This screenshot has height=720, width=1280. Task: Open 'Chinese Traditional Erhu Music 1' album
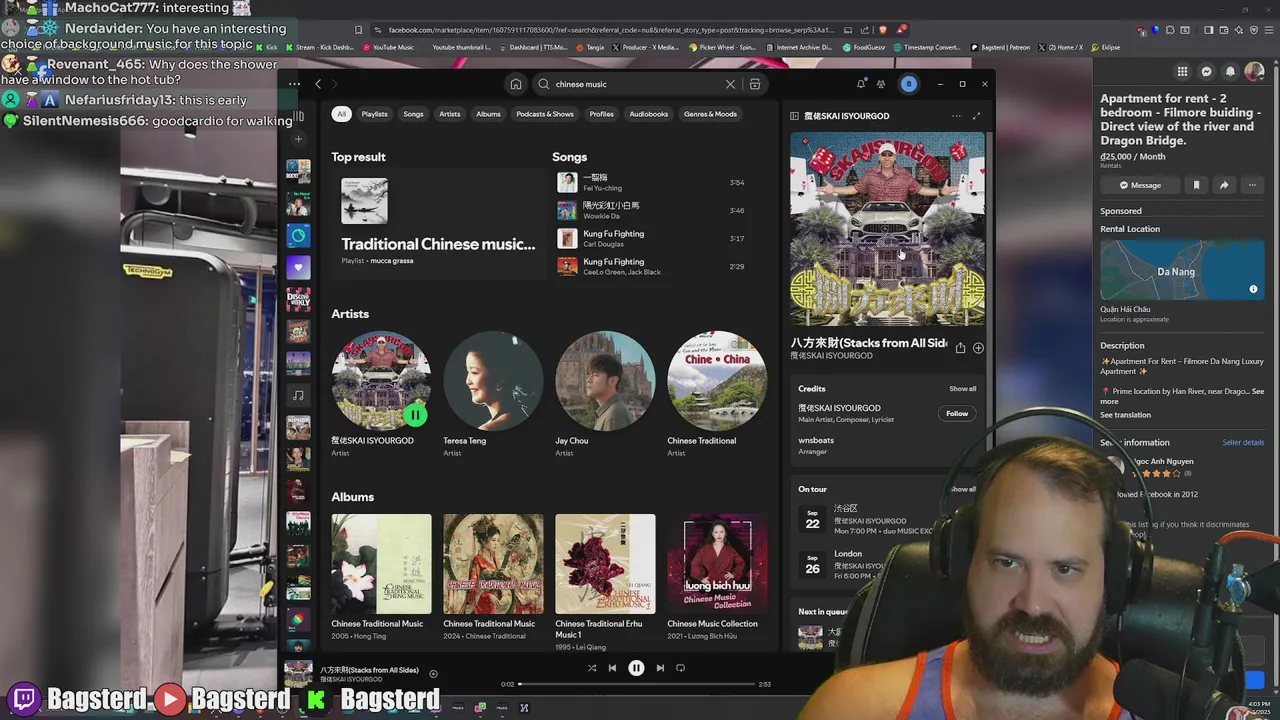[x=605, y=582]
